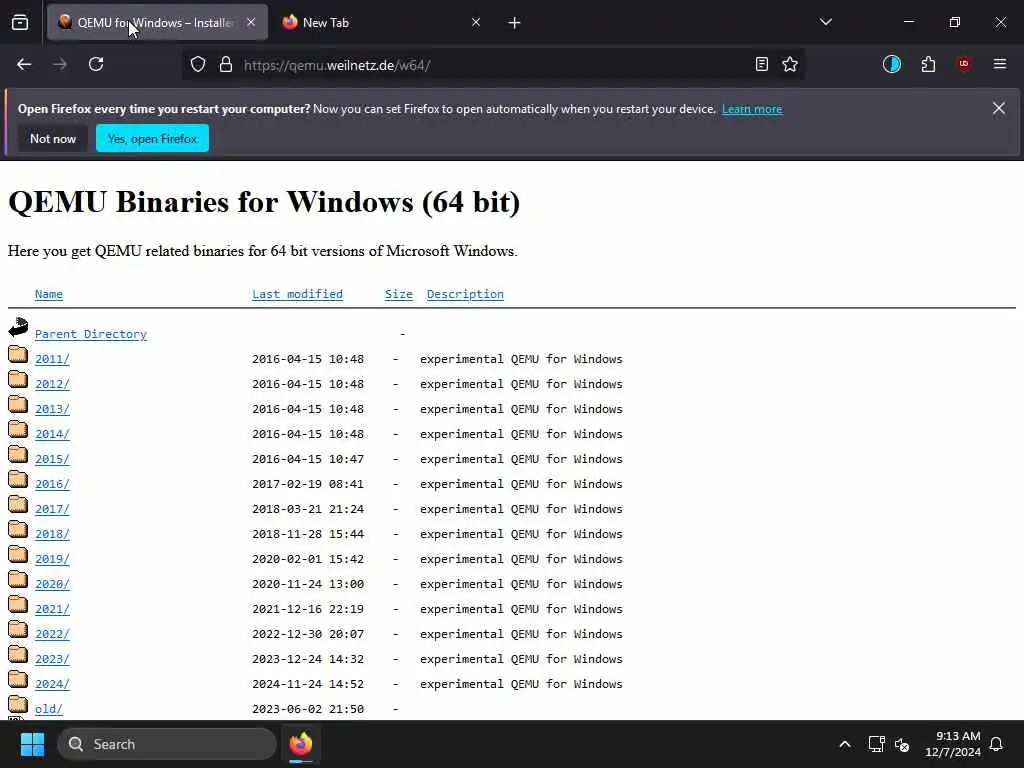Click the folder icon beside 2024/
This screenshot has height=768, width=1024.
tap(18, 679)
